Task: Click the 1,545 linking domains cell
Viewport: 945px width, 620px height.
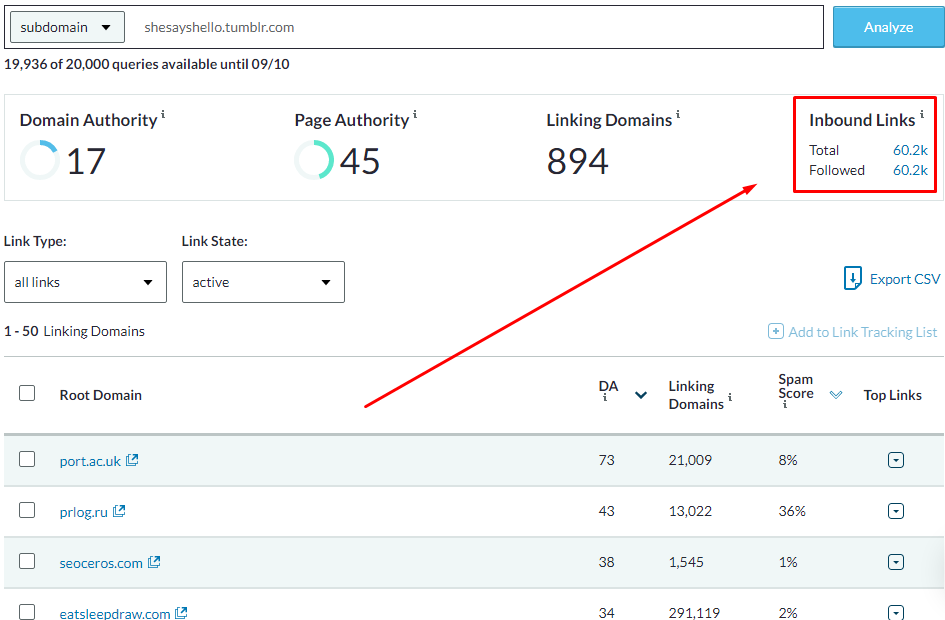Action: [x=686, y=562]
